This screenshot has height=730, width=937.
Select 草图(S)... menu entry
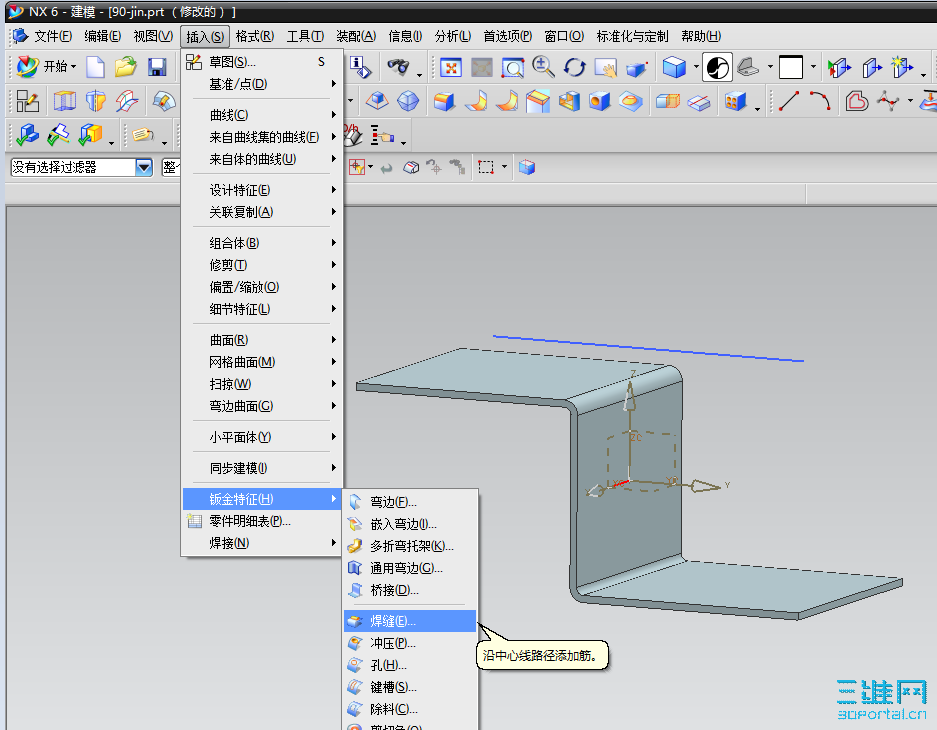tap(262, 62)
